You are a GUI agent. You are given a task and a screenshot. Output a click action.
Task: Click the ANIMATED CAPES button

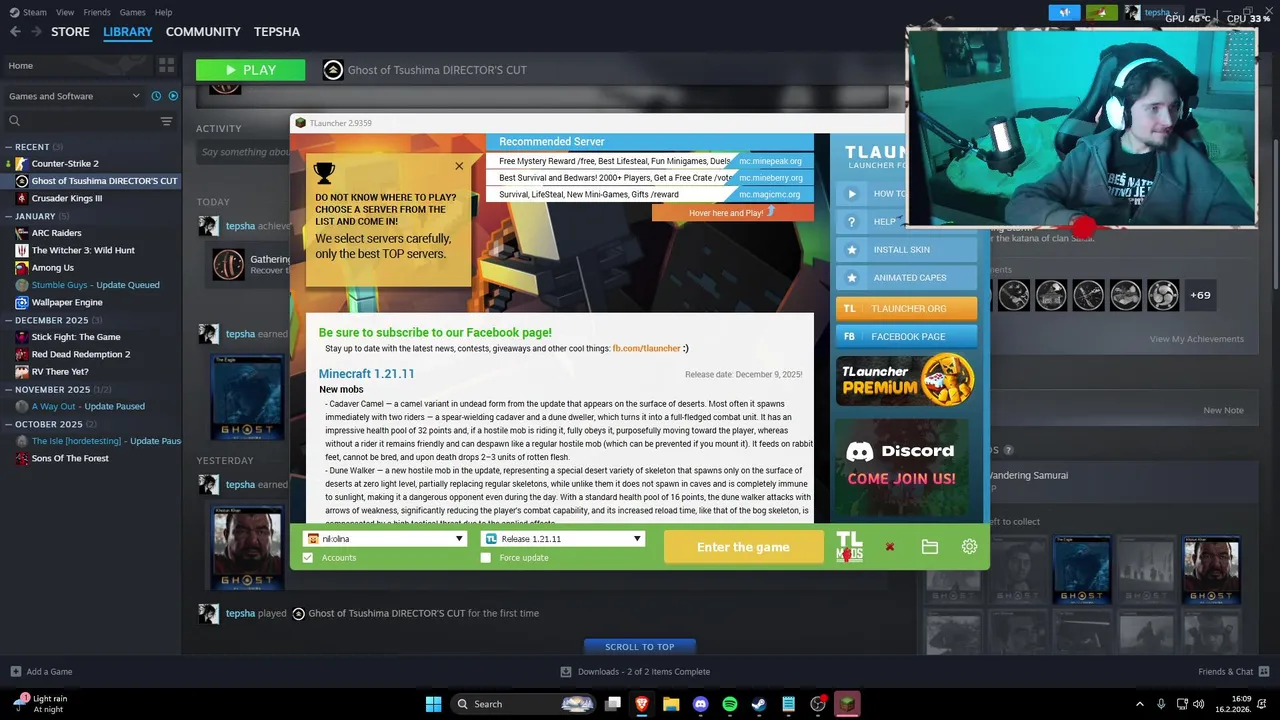(906, 278)
